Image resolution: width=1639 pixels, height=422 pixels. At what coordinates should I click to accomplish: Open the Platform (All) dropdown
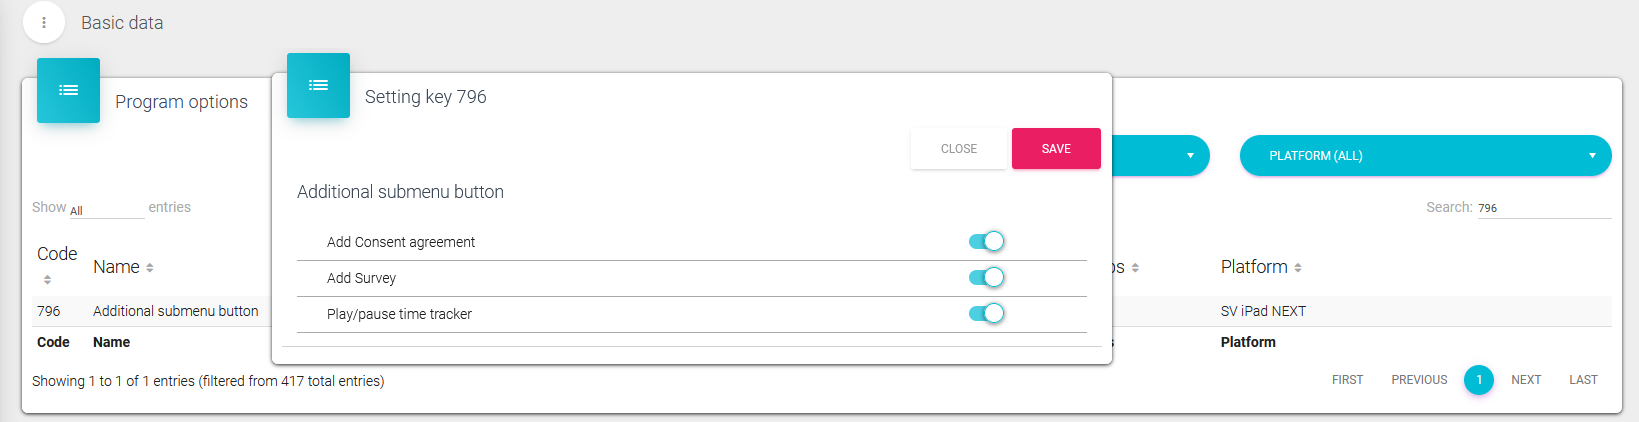(1425, 156)
